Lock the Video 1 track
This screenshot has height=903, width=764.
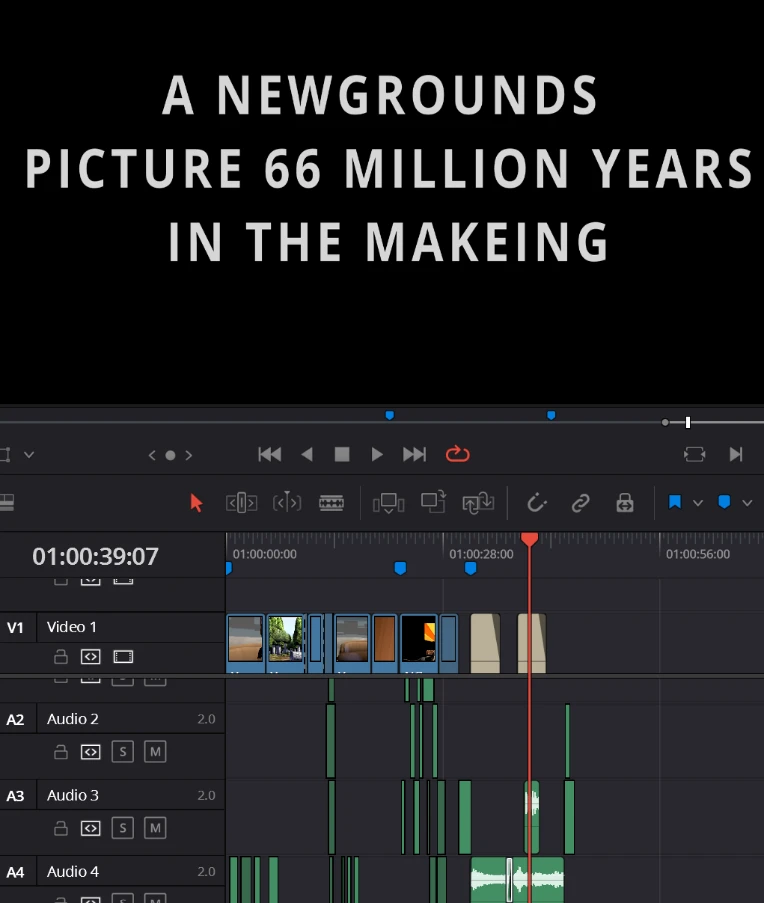coord(61,657)
